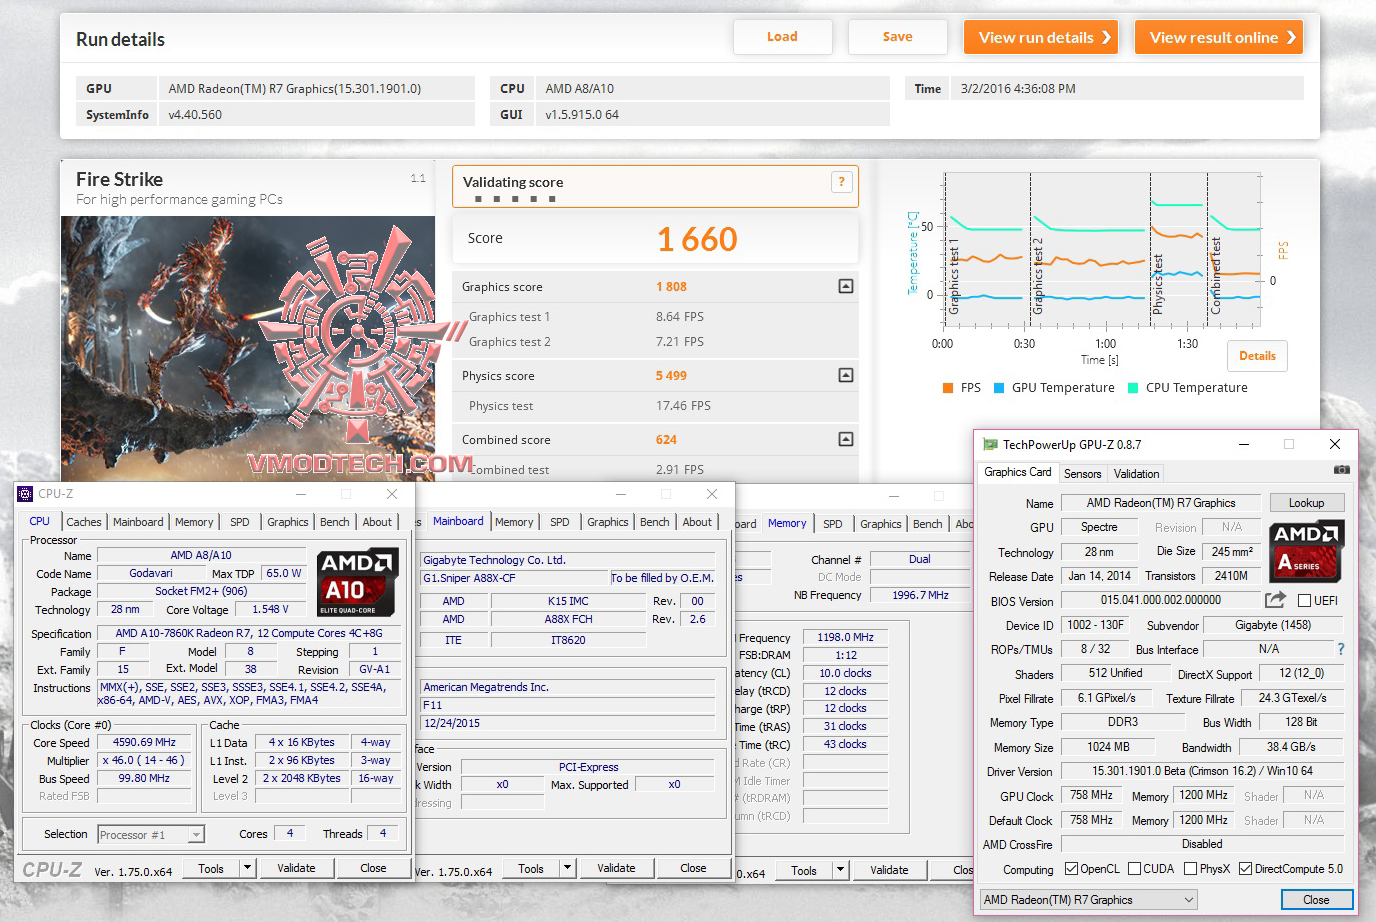Open the Bench tab in CPU-Z CPU window
The height and width of the screenshot is (922, 1376).
335,522
